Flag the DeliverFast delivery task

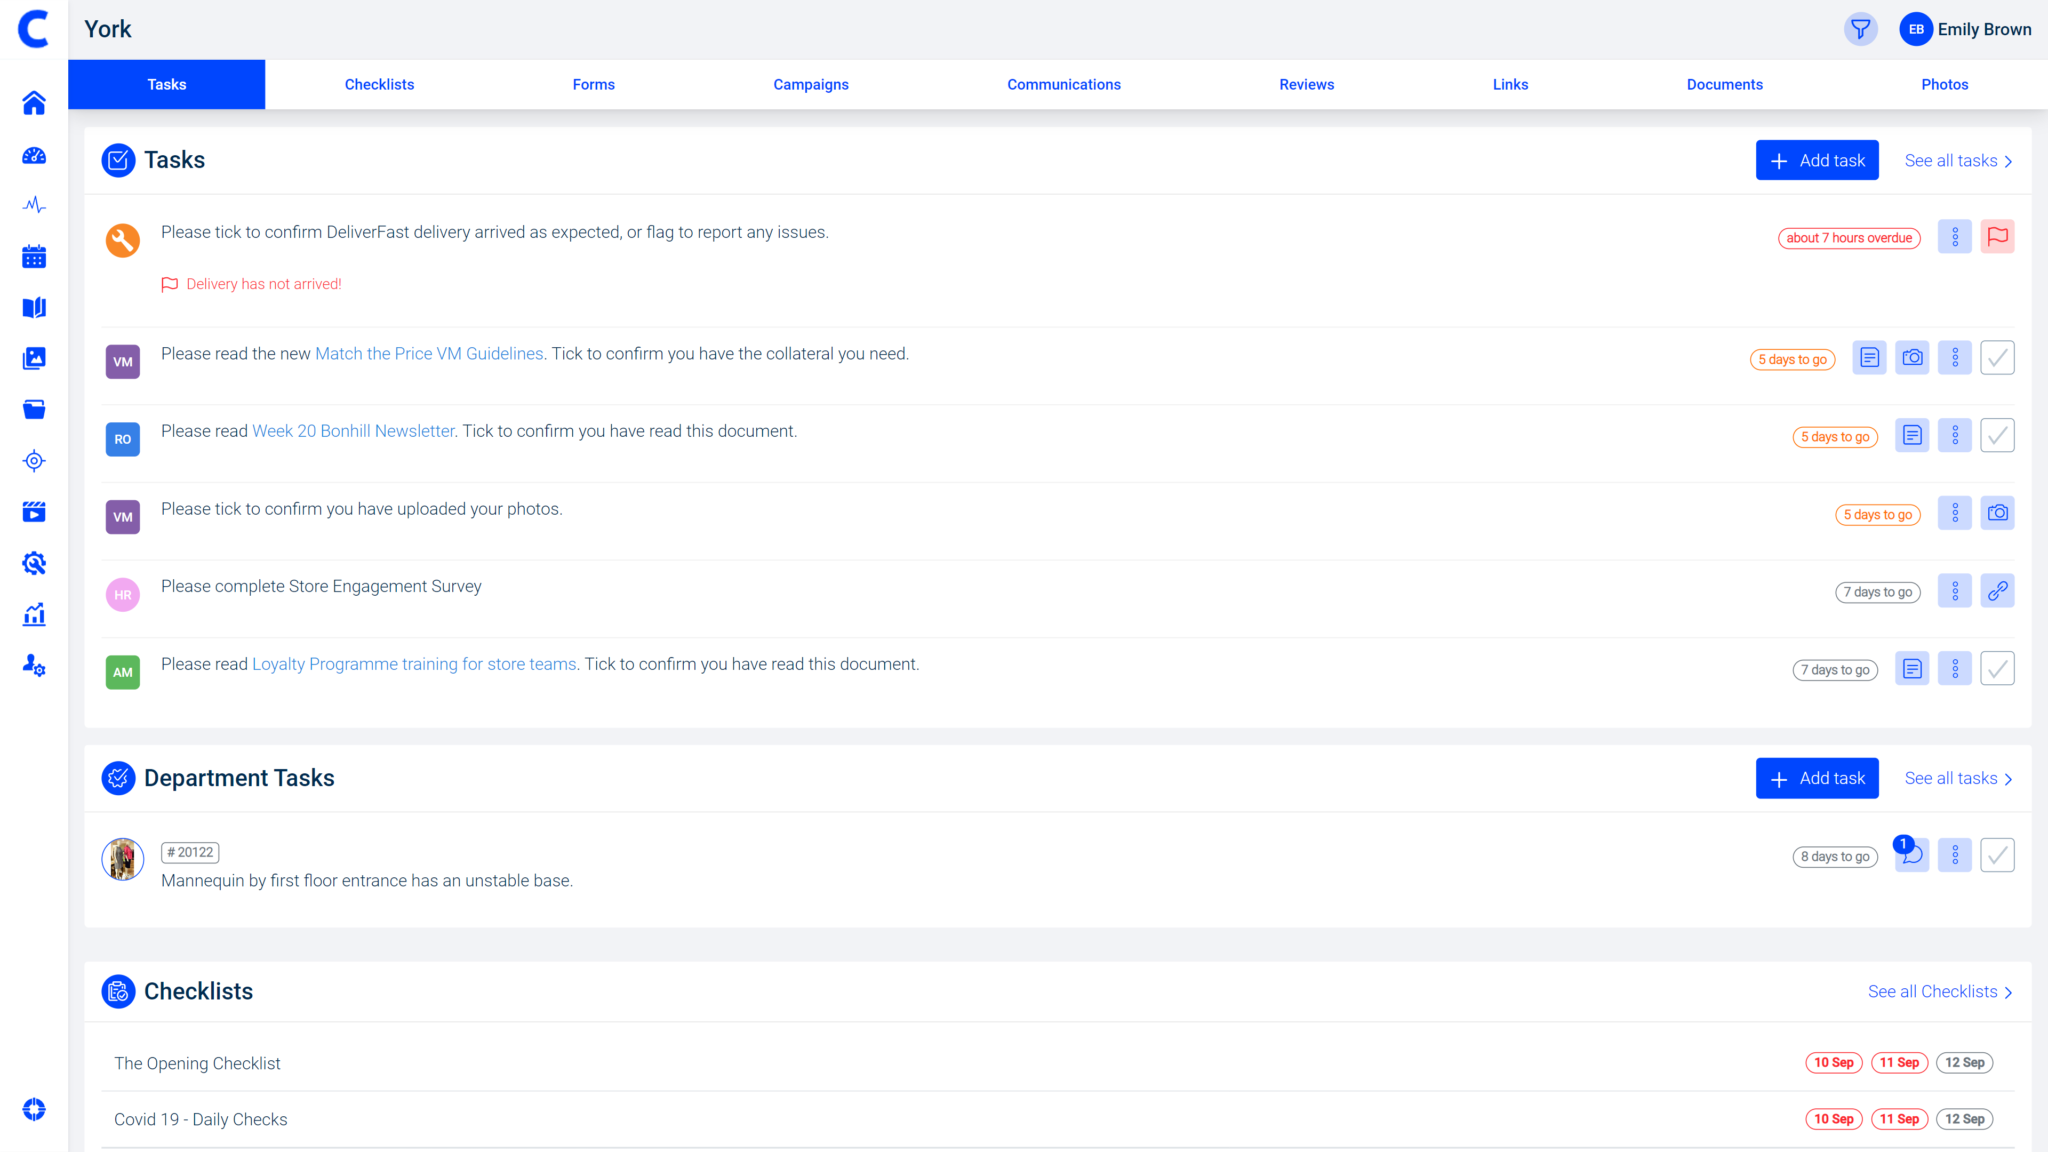pos(1997,237)
